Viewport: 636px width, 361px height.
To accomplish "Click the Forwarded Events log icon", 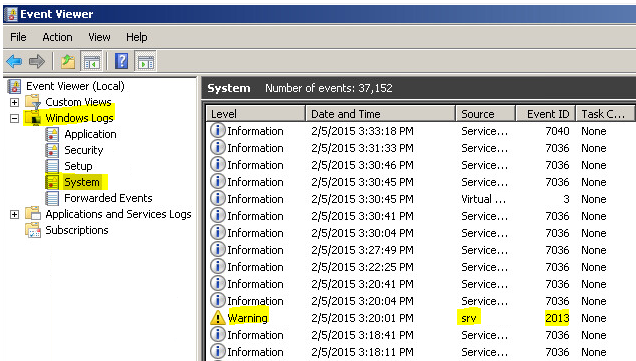I will tap(52, 198).
